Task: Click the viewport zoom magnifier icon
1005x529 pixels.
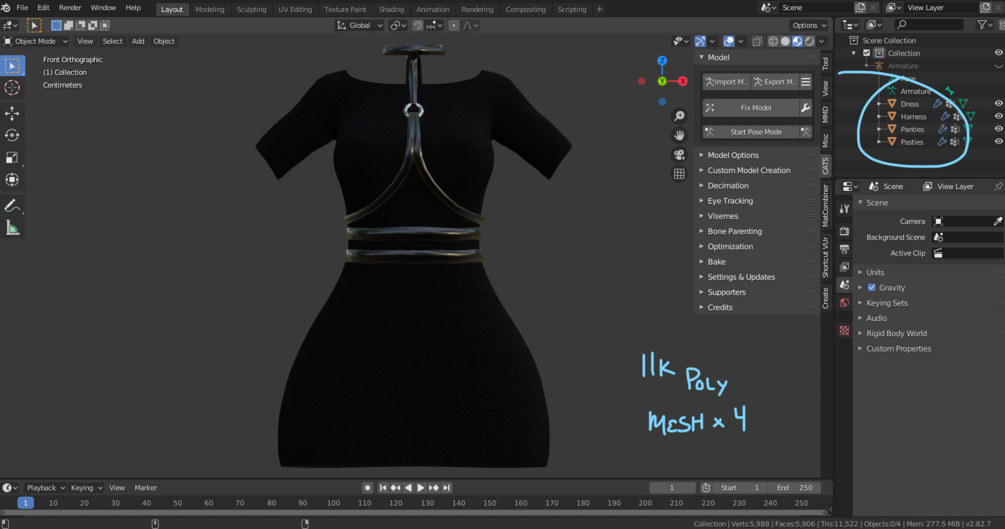Action: [x=679, y=116]
